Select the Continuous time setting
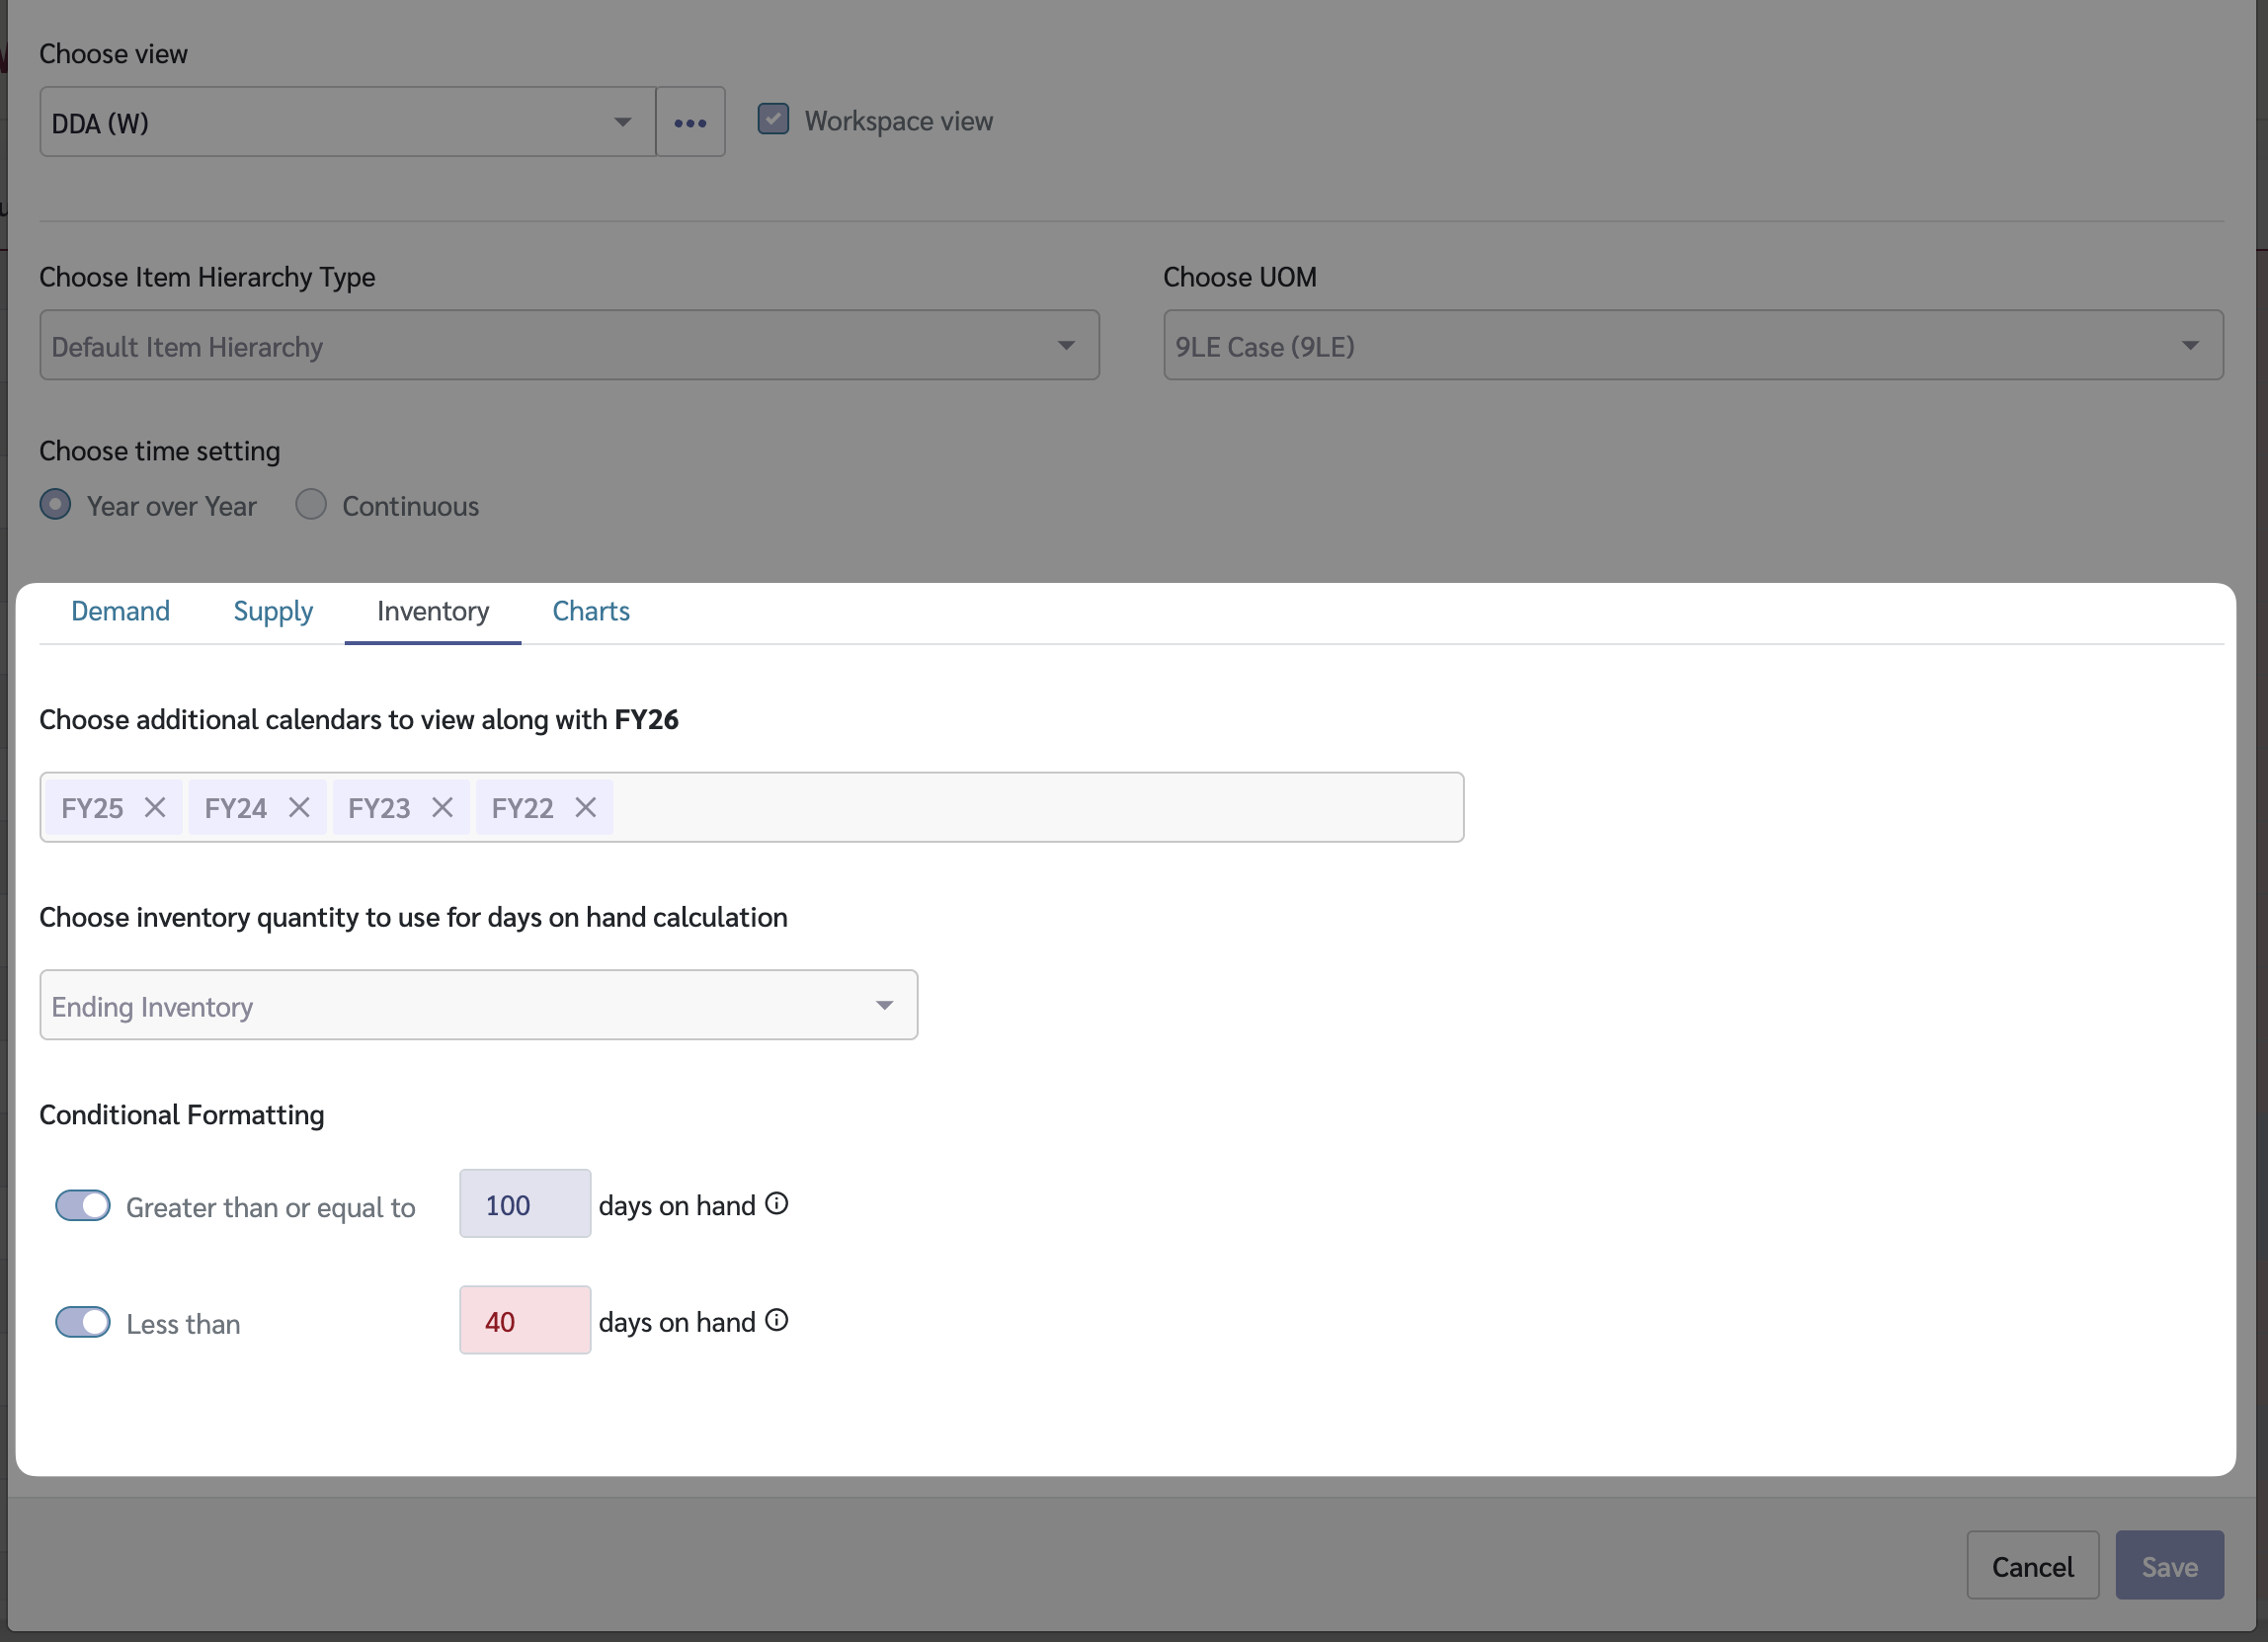This screenshot has height=1642, width=2268. click(311, 505)
